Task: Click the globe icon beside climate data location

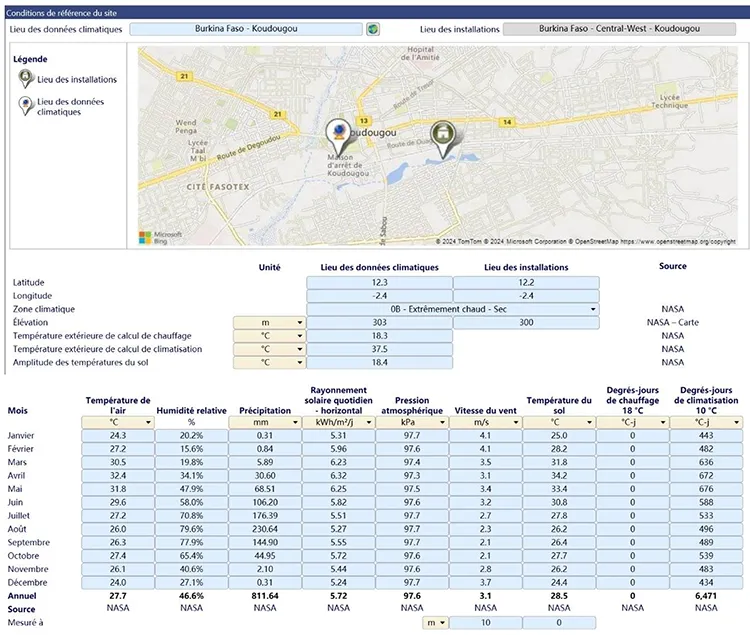Action: [373, 29]
